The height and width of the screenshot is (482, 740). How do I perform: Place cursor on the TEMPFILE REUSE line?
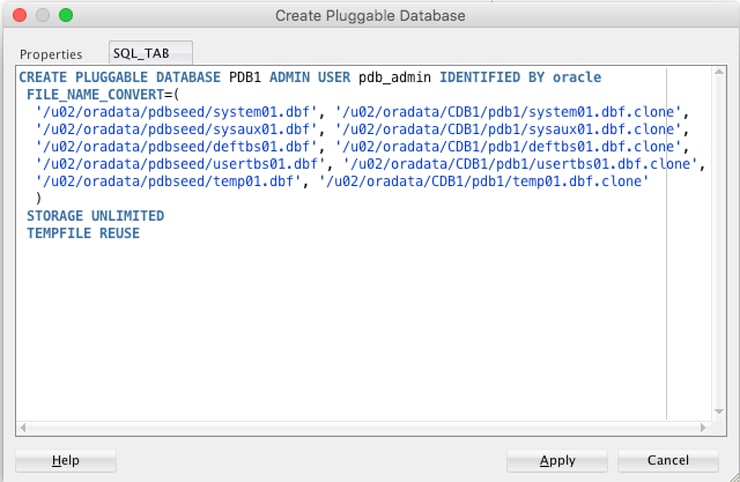tap(83, 233)
